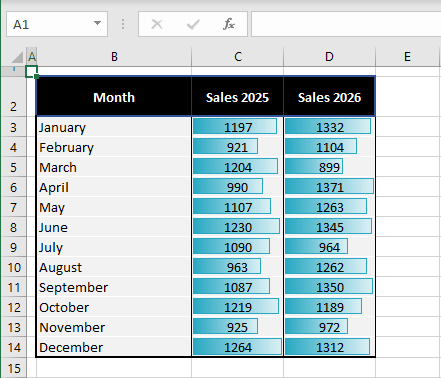Click the cell with value 1107
The width and height of the screenshot is (441, 378).
[238, 207]
